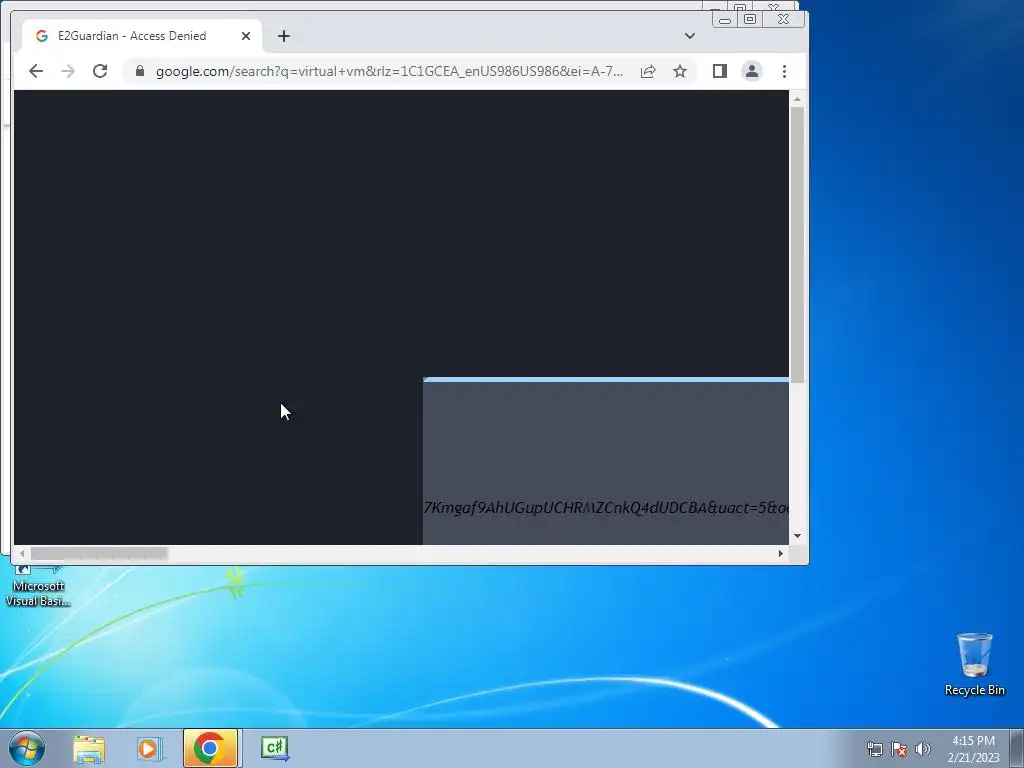The width and height of the screenshot is (1024, 768).
Task: Share this page using the share icon
Action: [648, 71]
